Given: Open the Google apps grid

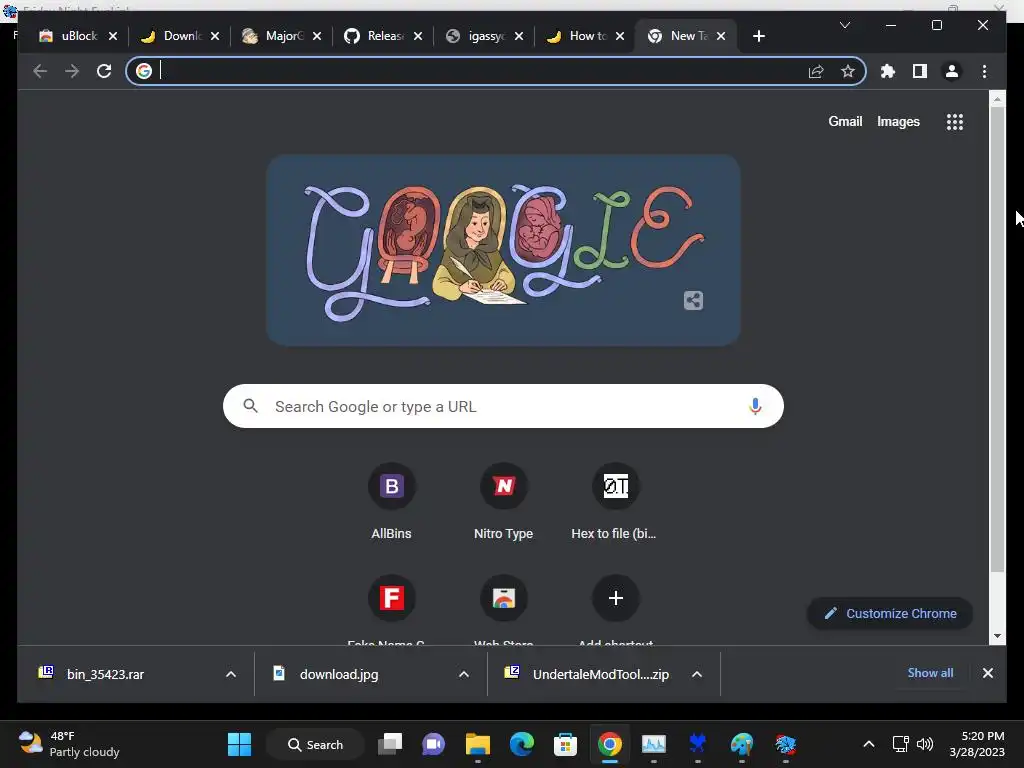Looking at the screenshot, I should point(955,121).
